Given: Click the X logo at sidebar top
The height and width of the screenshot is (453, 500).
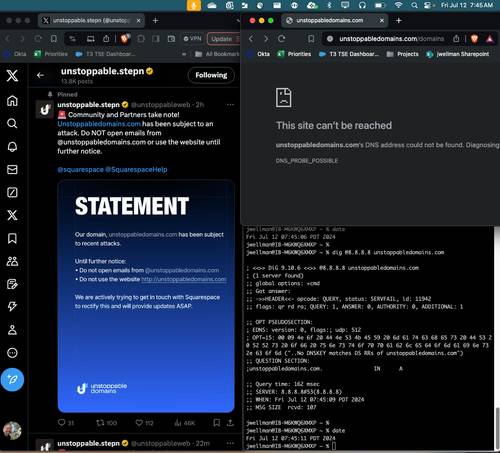Looking at the screenshot, I should [12, 75].
